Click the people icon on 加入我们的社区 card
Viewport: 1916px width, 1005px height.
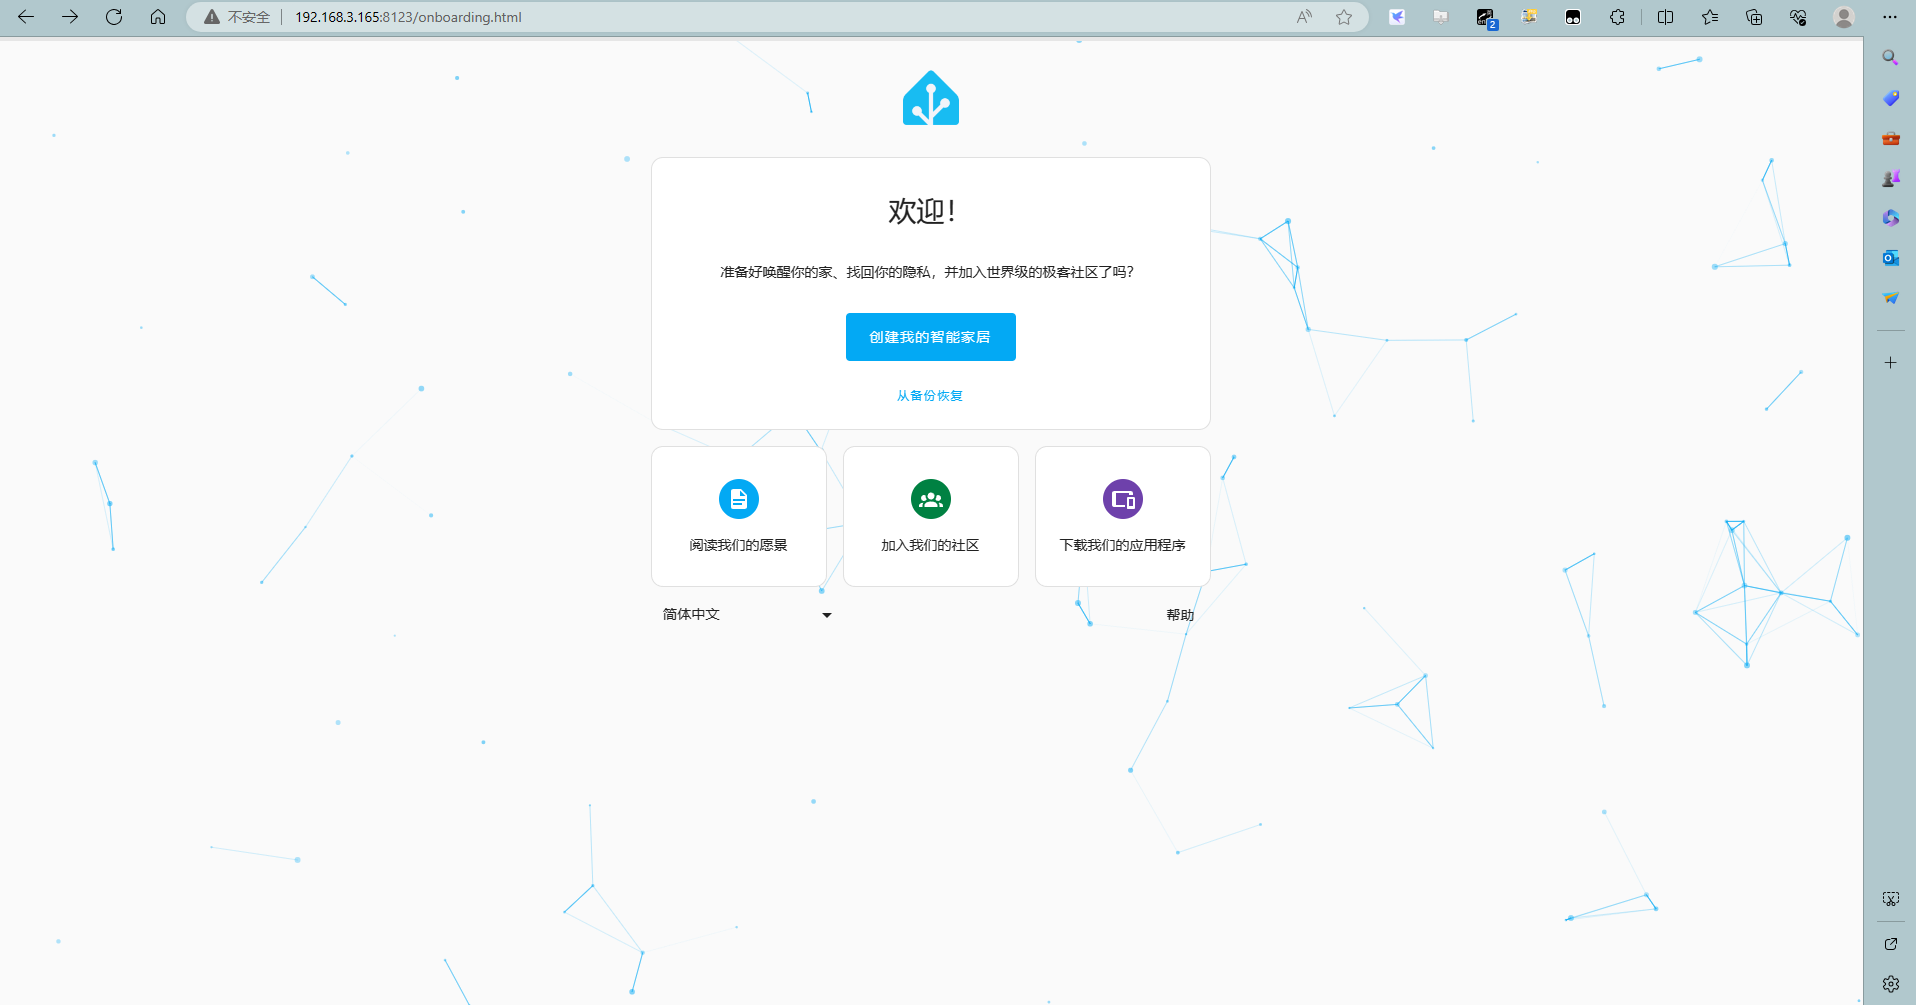pyautogui.click(x=930, y=499)
